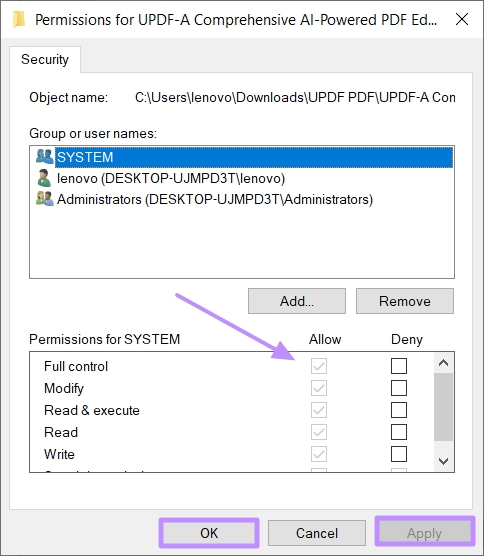484x556 pixels.
Task: Open the Security tab
Action: [45, 59]
